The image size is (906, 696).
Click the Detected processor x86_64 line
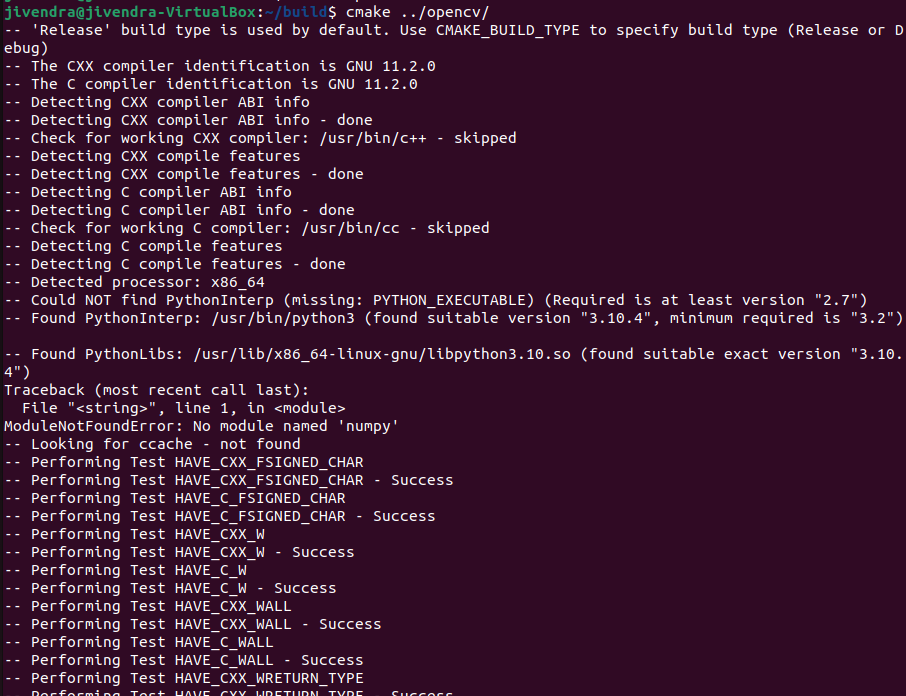point(134,282)
